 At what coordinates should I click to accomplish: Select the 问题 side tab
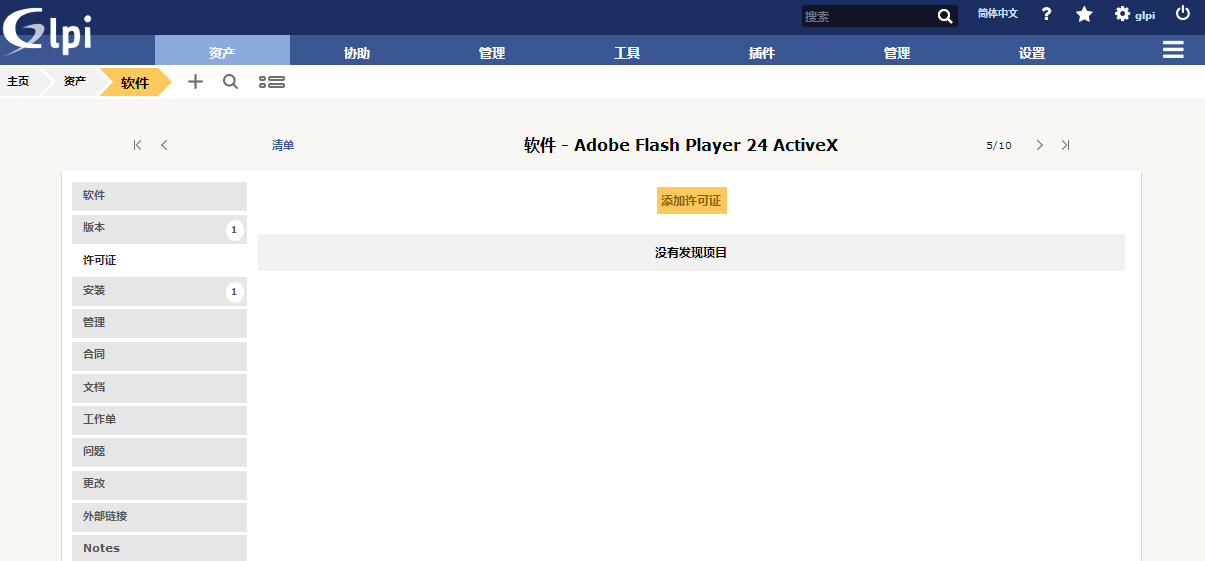click(x=159, y=452)
